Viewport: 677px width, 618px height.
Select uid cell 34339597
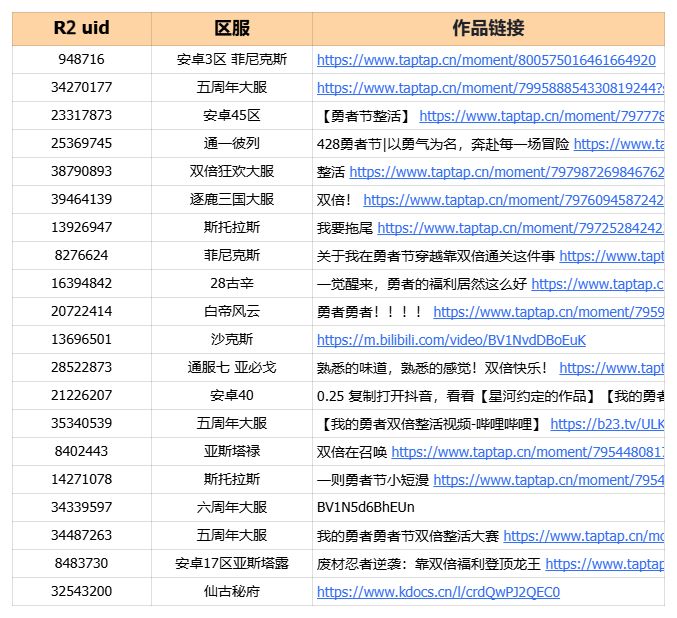[x=82, y=508]
